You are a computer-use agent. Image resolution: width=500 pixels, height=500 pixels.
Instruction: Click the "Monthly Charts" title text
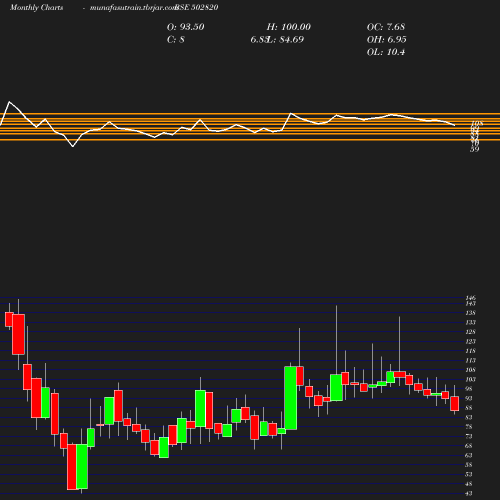click(37, 7)
